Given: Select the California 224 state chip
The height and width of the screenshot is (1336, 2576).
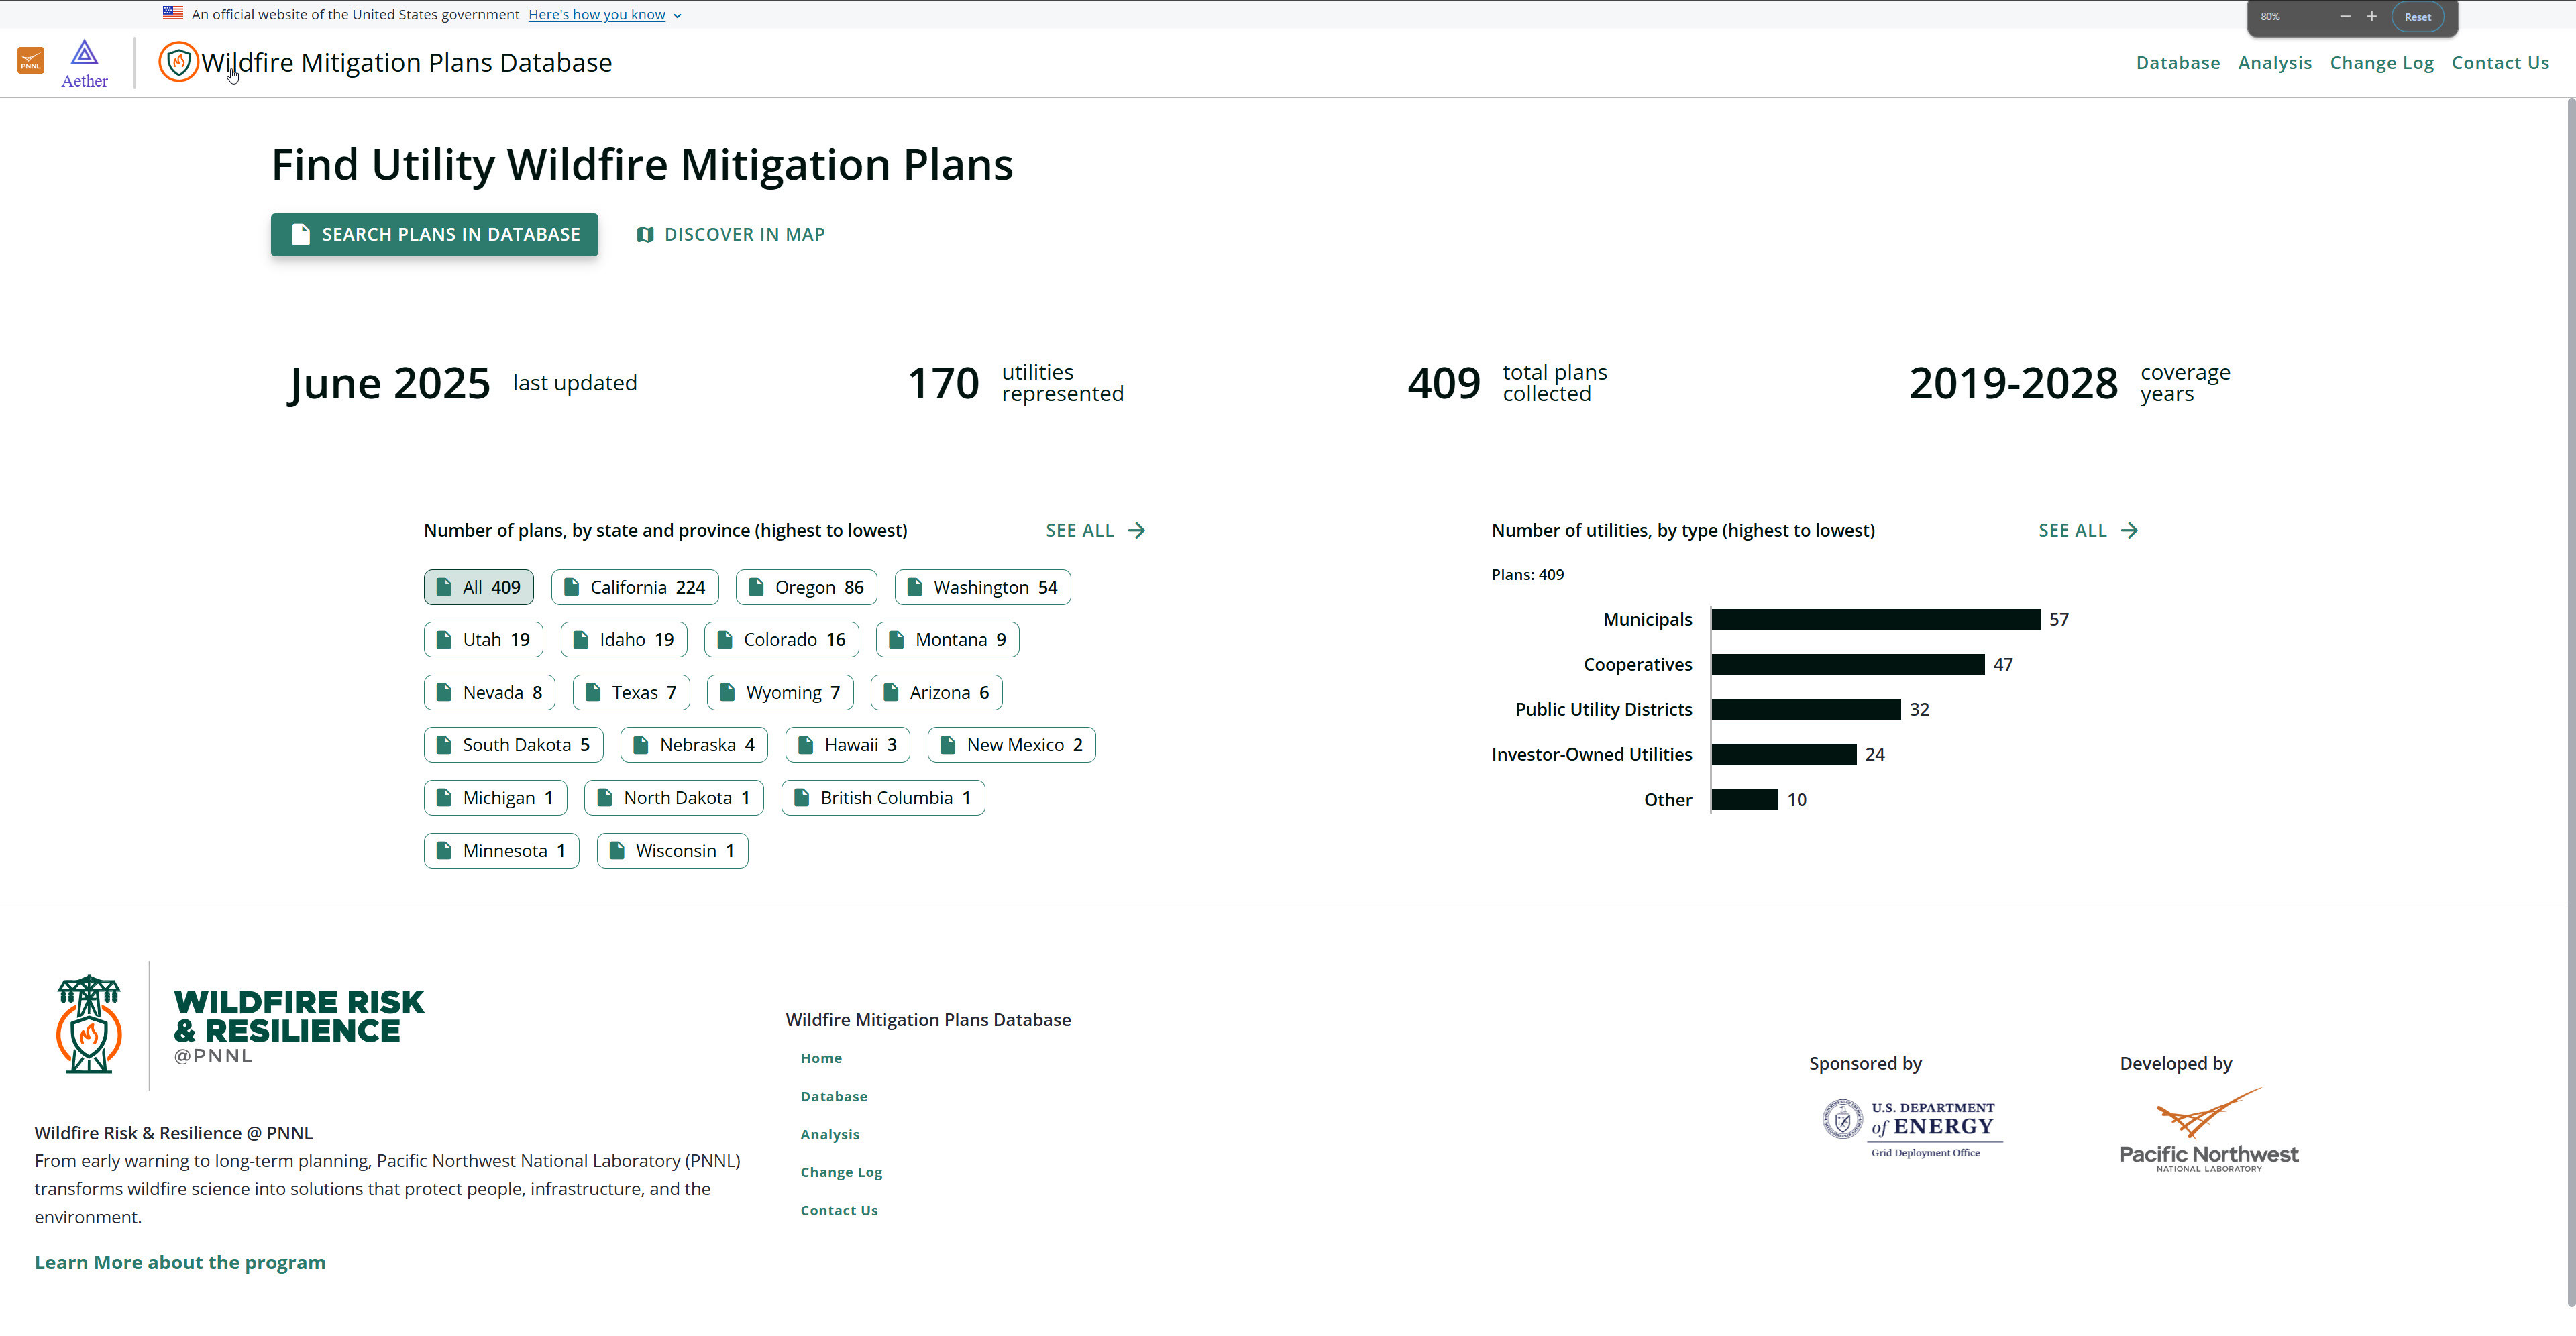Looking at the screenshot, I should (634, 587).
